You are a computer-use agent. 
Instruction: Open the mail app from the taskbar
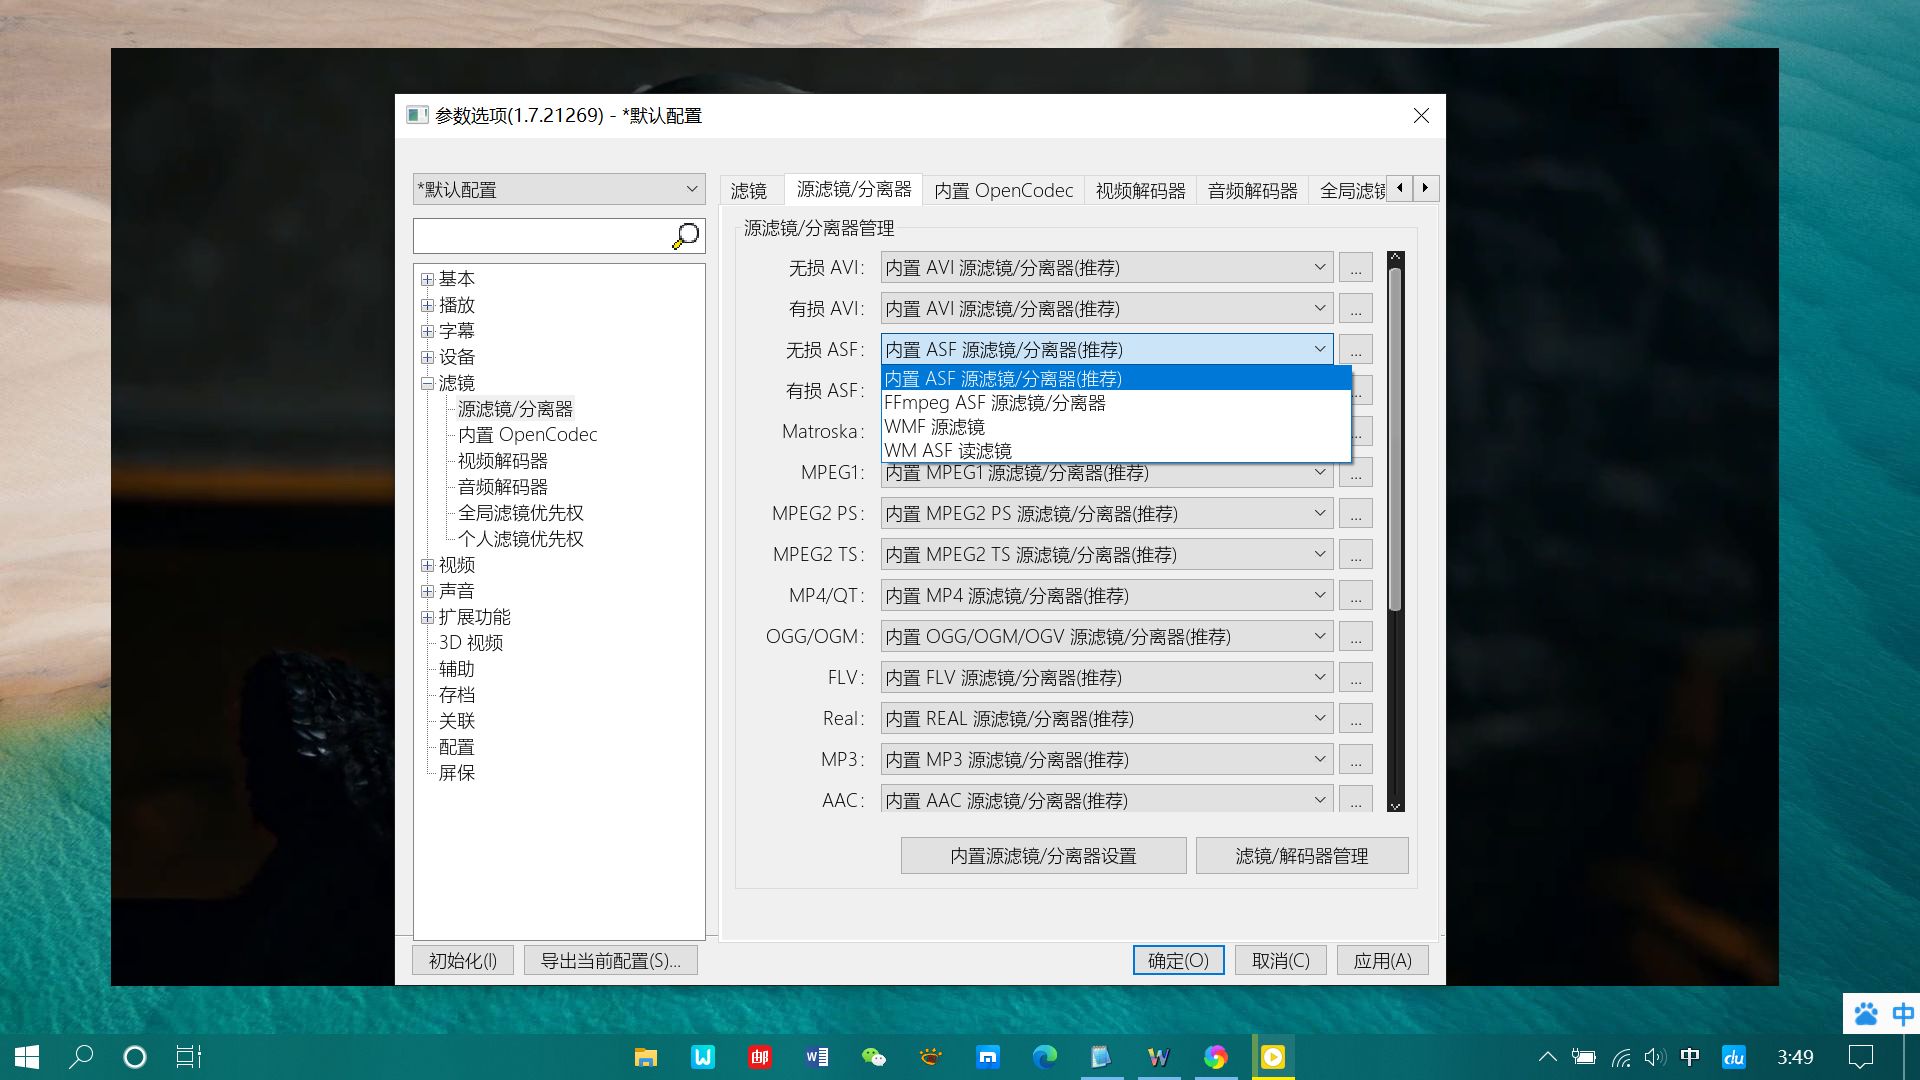tap(759, 1057)
